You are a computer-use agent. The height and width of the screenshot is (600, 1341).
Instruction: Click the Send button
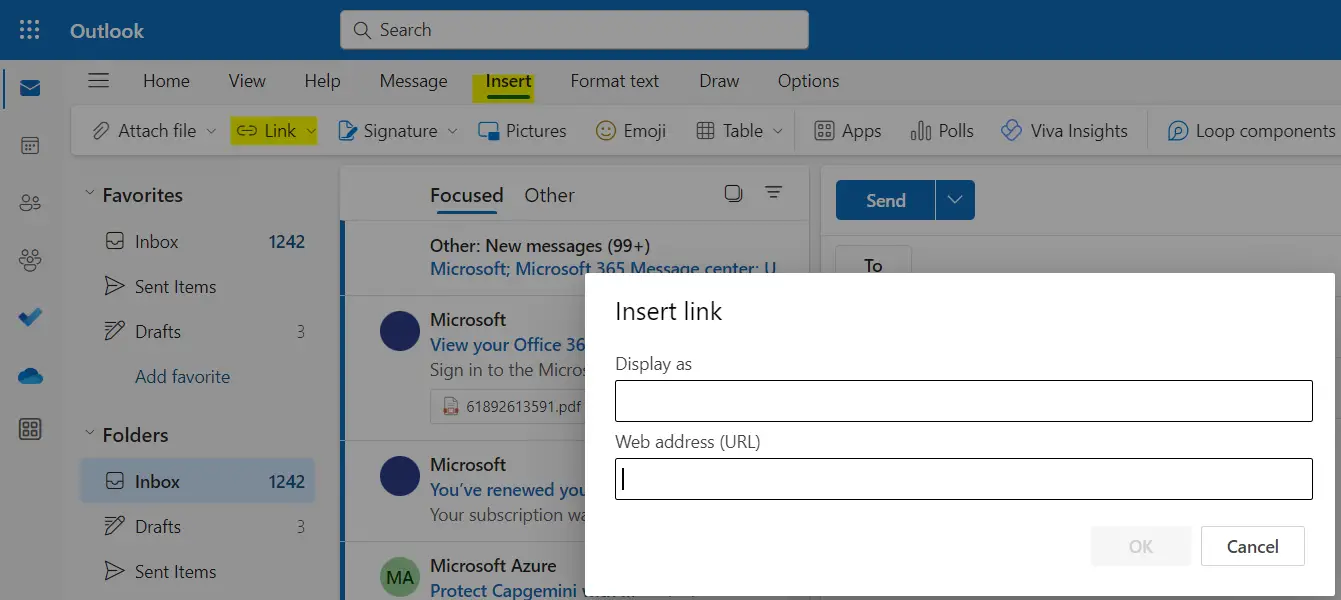885,200
